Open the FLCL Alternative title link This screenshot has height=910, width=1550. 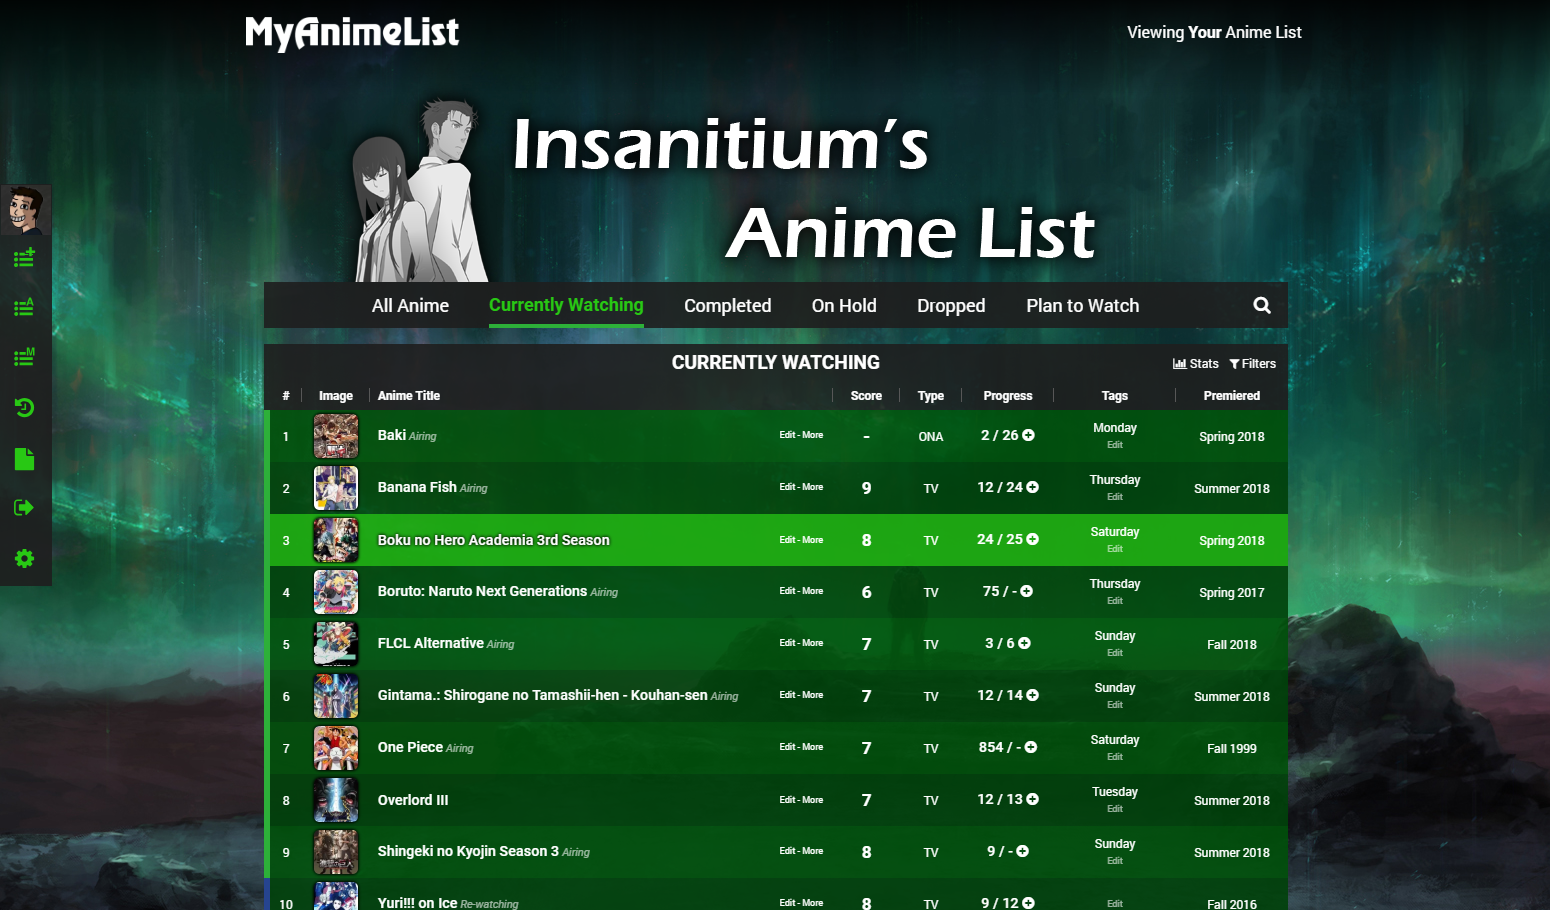pos(431,643)
